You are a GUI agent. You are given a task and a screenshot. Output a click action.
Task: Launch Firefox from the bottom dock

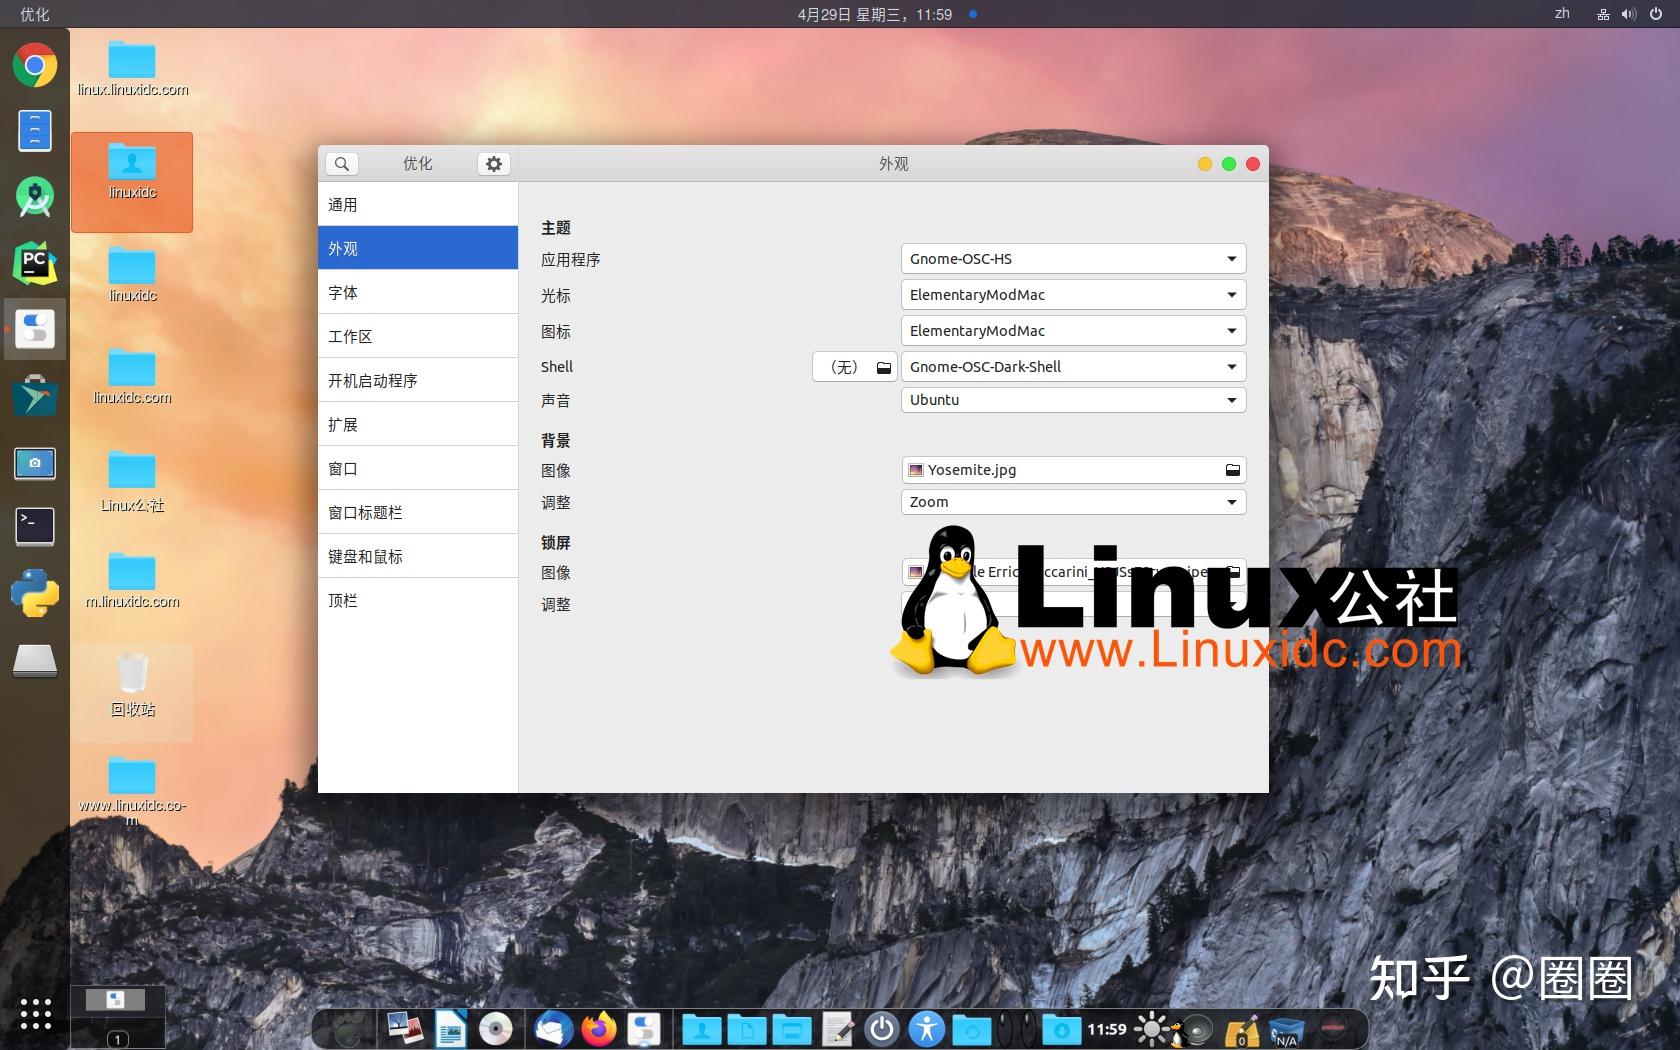pos(598,1028)
